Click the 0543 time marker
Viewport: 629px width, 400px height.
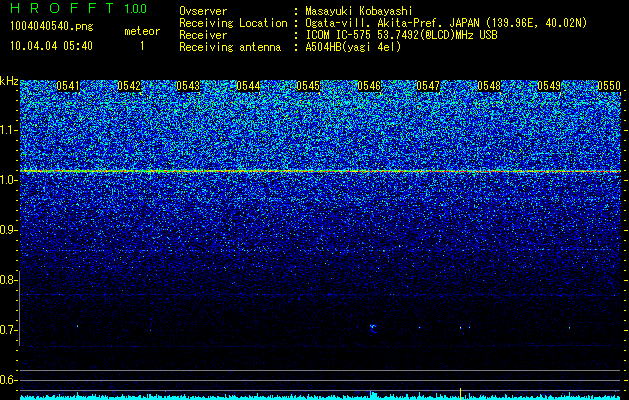pyautogui.click(x=188, y=86)
